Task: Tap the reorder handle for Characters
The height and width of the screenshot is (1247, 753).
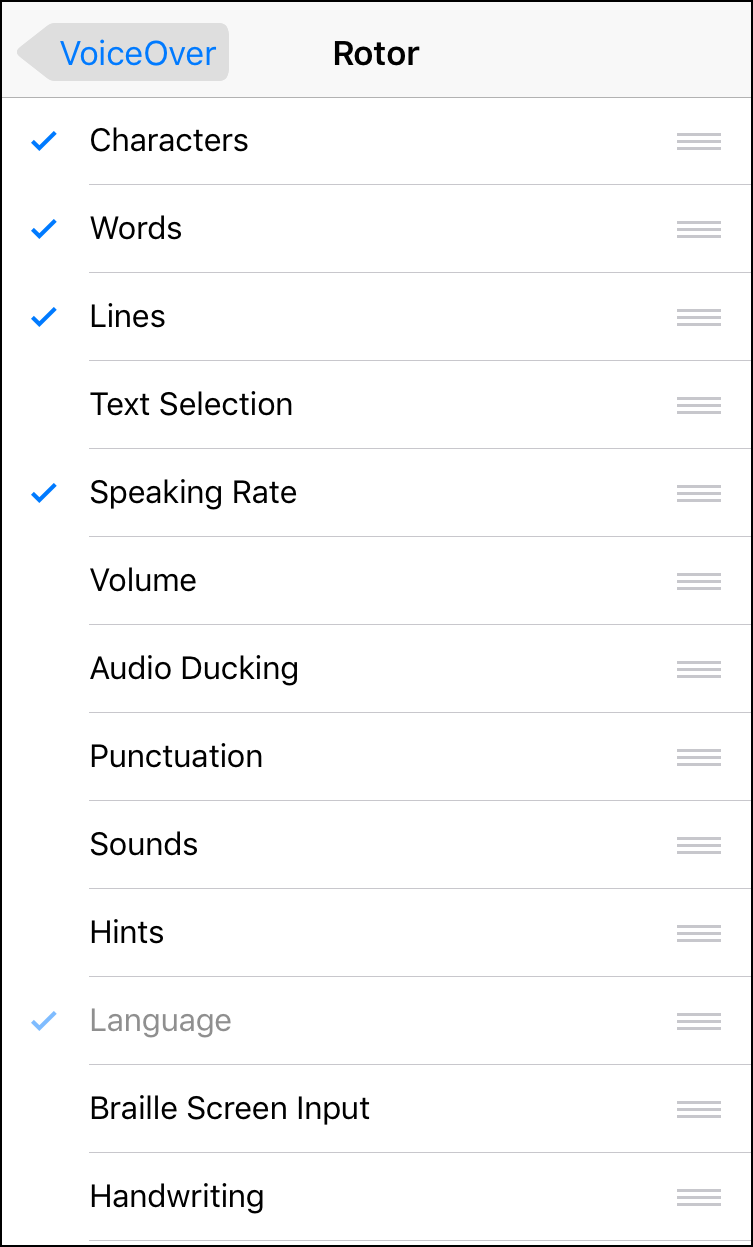Action: click(x=698, y=141)
